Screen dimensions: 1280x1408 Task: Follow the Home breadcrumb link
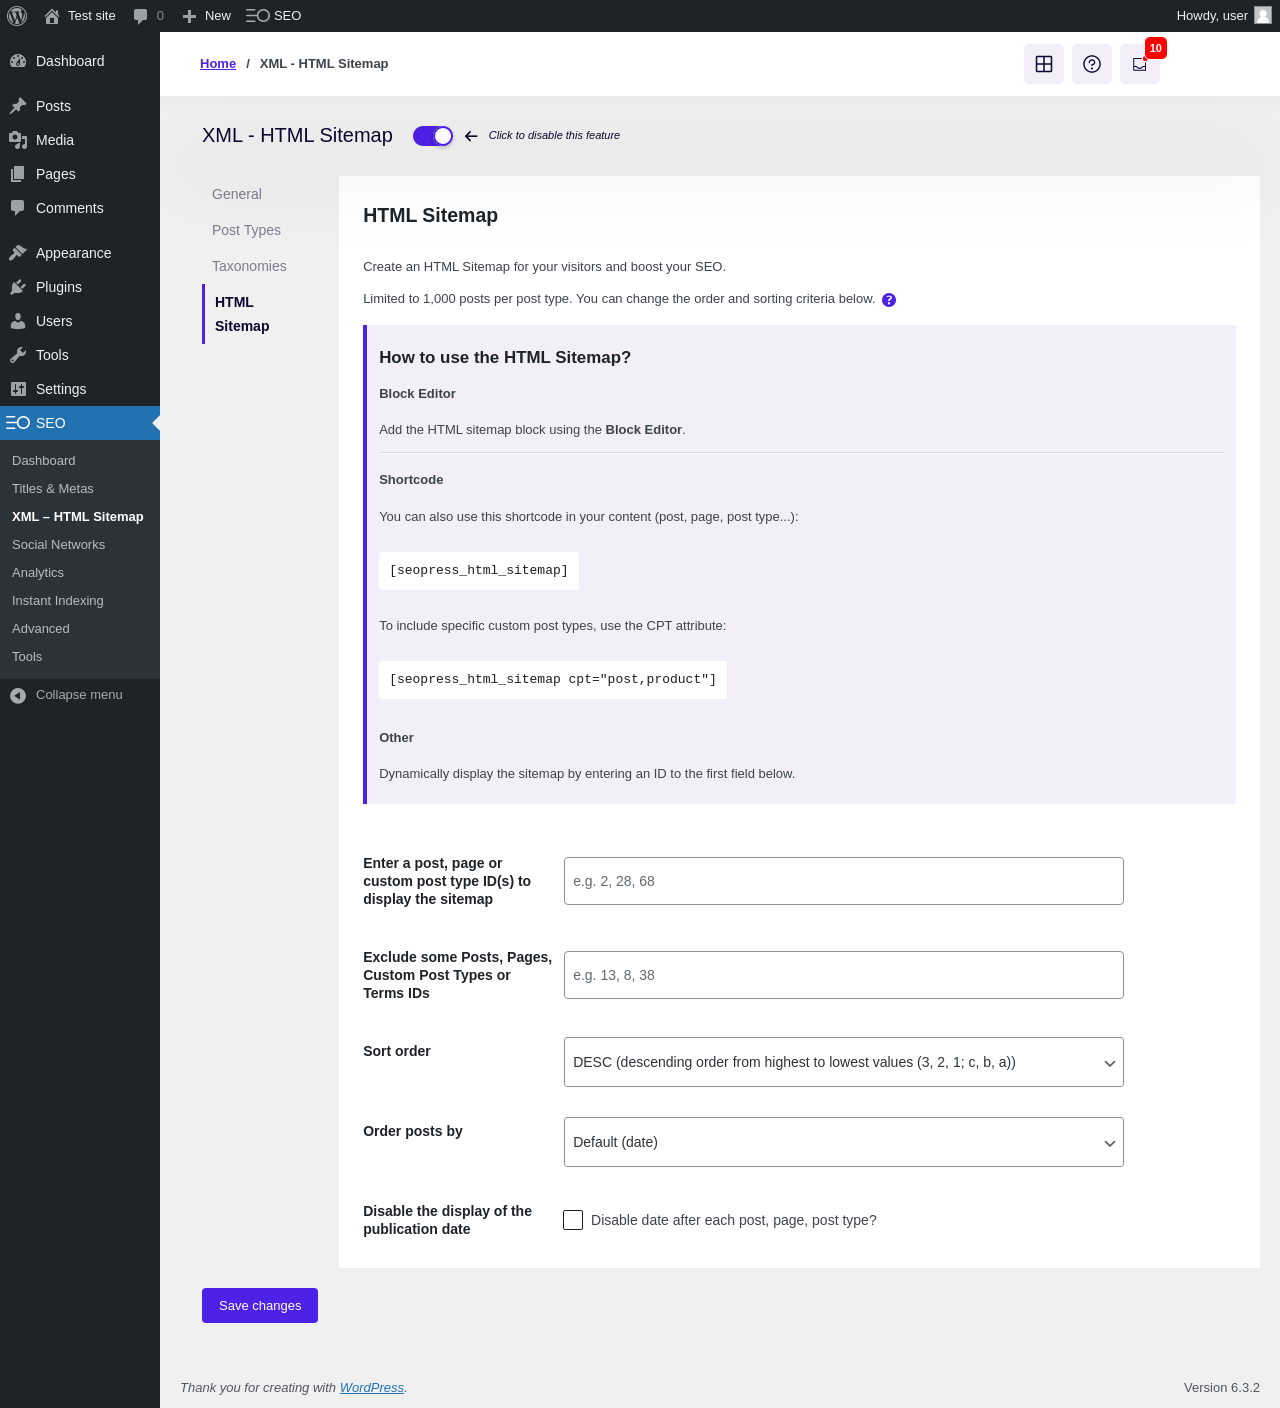(218, 64)
